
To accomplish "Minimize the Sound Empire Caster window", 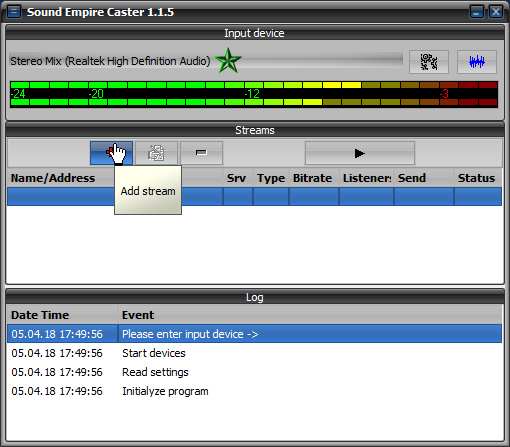I will [477, 12].
